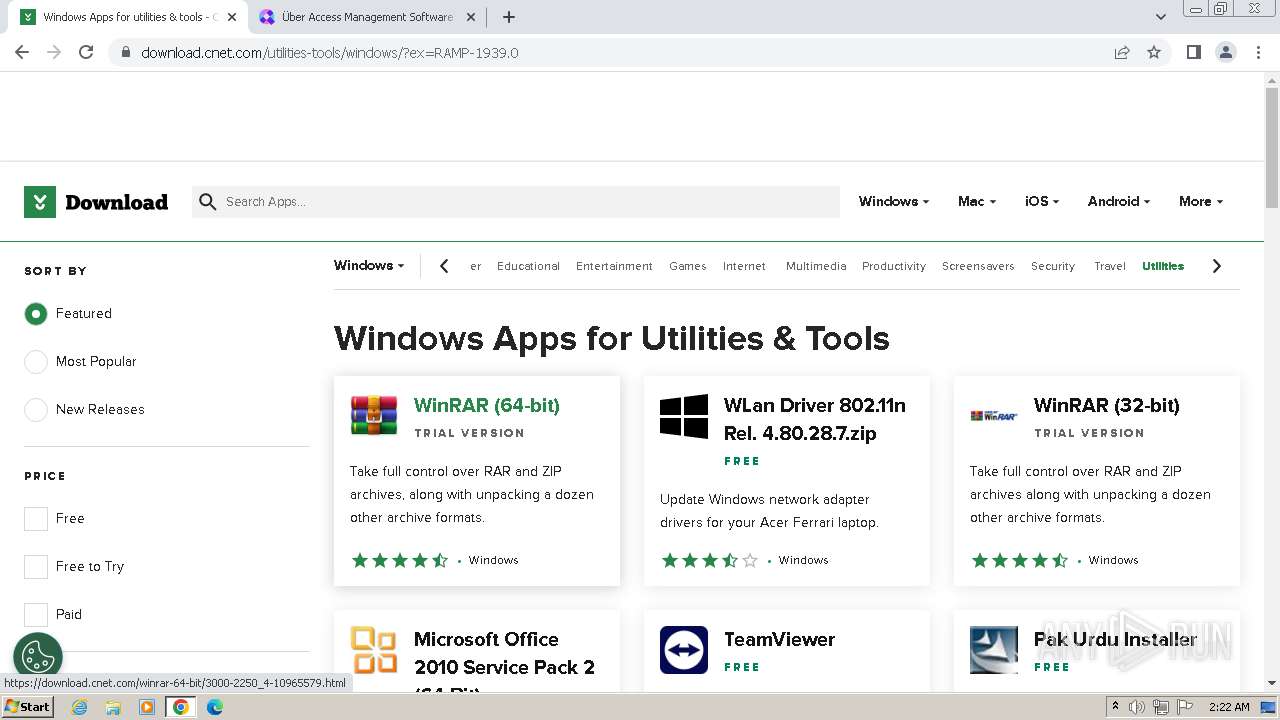Click the Microsoft Office app icon
The height and width of the screenshot is (720, 1280).
[x=374, y=650]
